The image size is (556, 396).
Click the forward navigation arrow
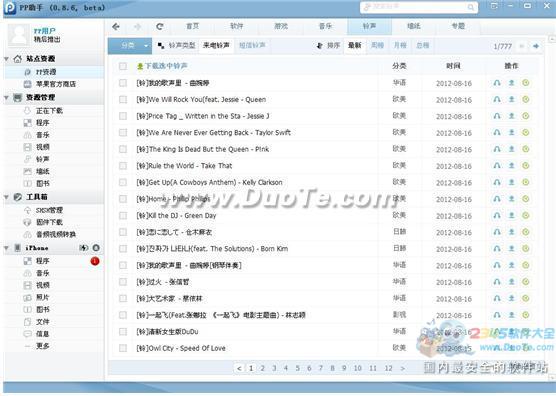coord(137,27)
